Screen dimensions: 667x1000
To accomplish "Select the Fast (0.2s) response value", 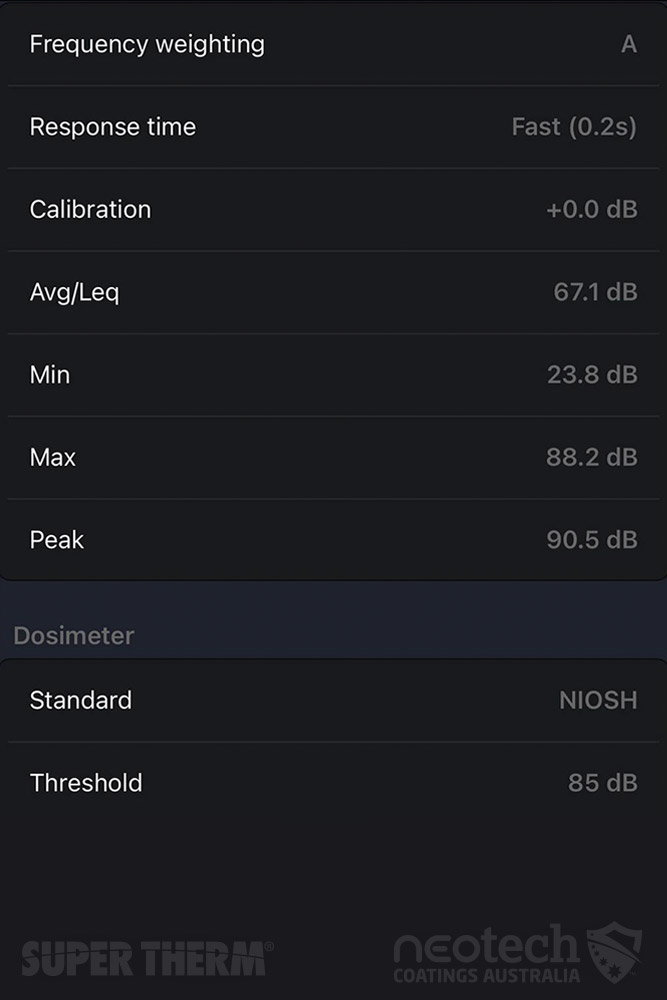I will [574, 127].
